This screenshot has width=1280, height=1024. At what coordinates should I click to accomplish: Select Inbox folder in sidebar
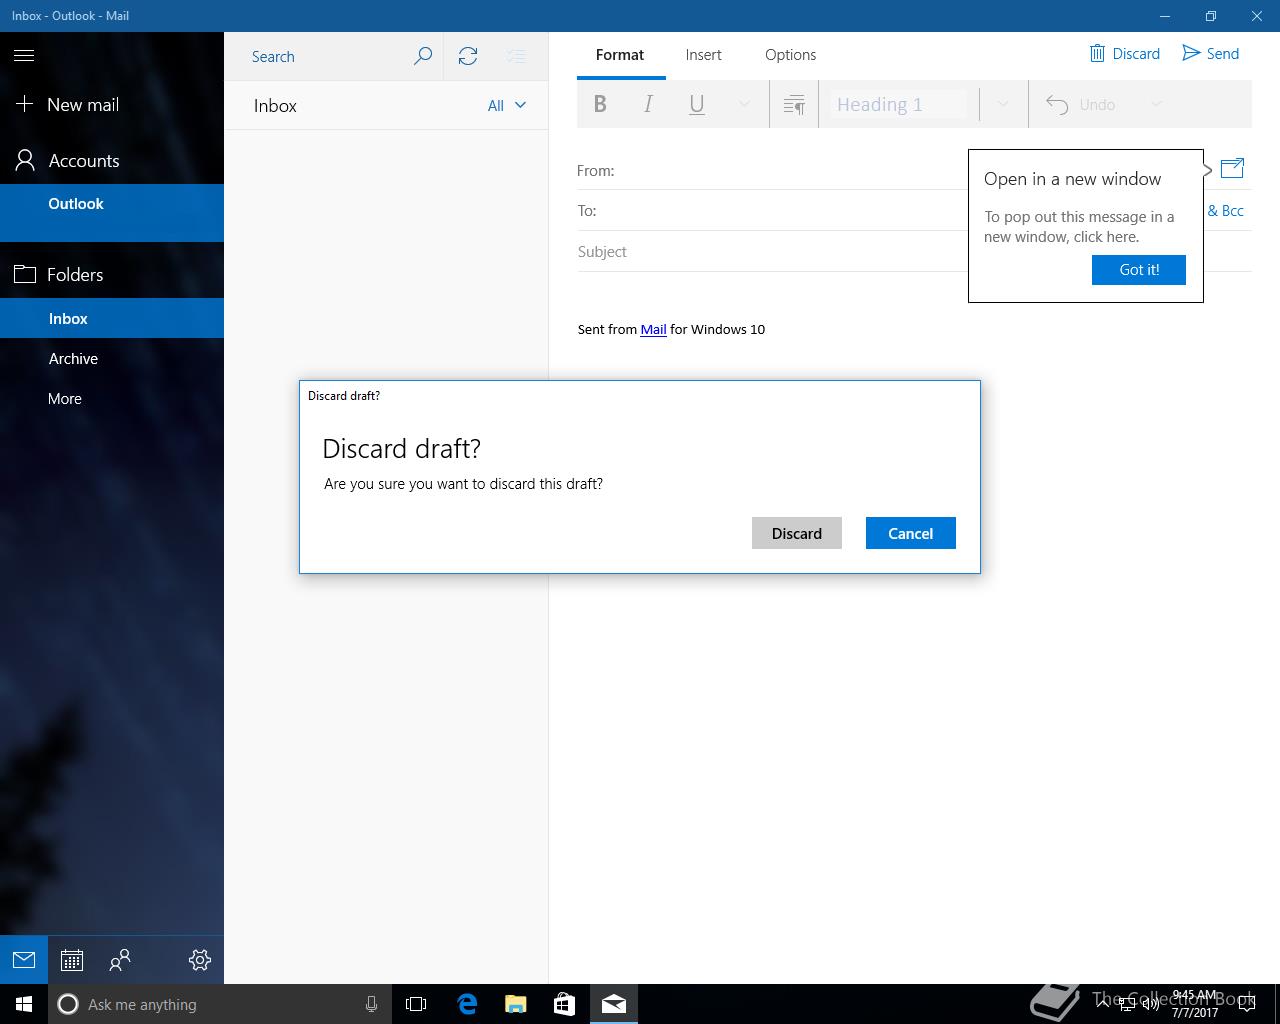[112, 319]
